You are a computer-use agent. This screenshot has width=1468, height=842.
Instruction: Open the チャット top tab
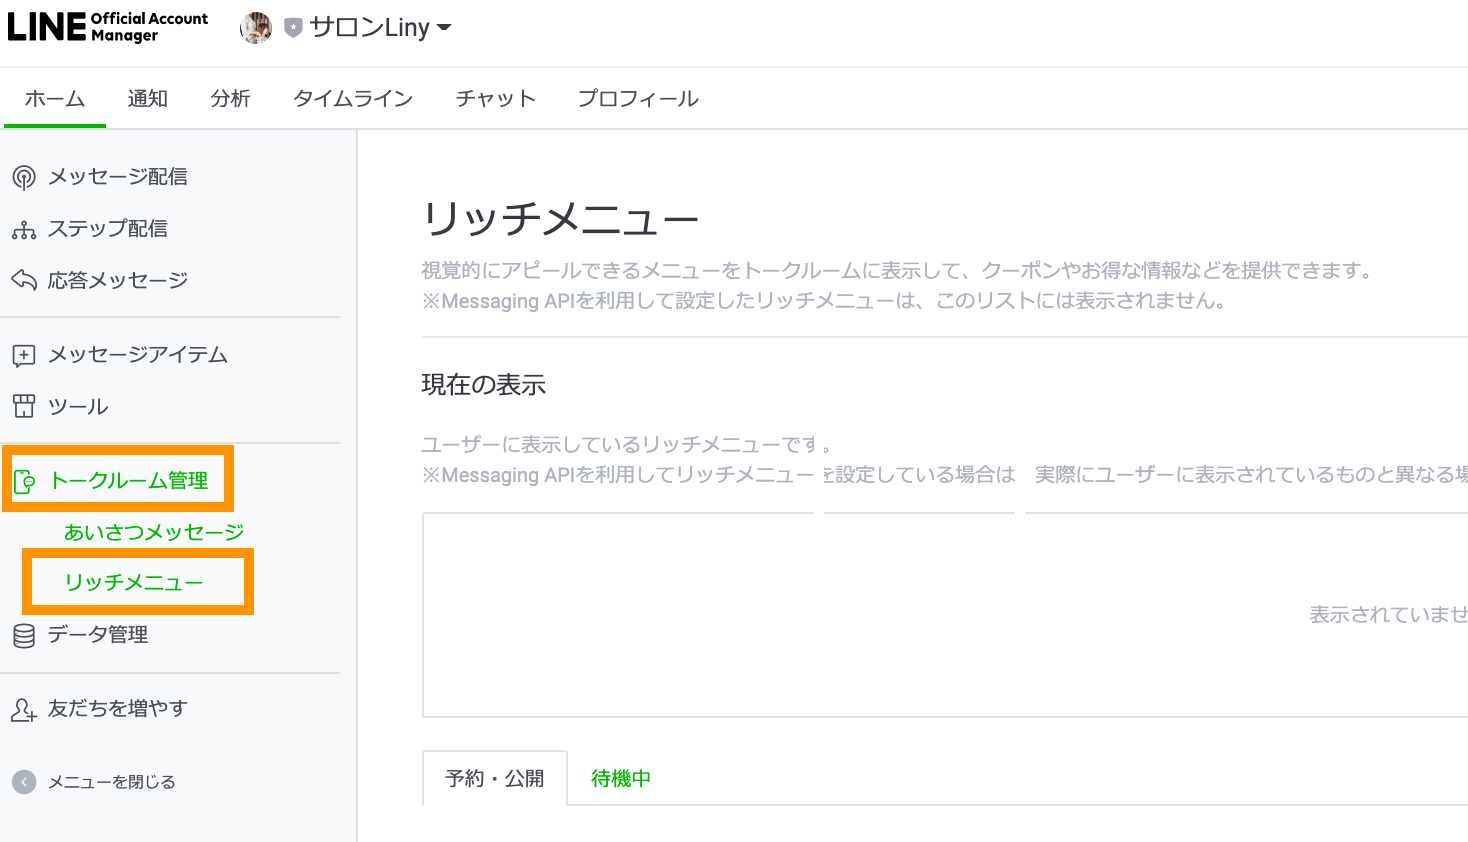tap(495, 99)
